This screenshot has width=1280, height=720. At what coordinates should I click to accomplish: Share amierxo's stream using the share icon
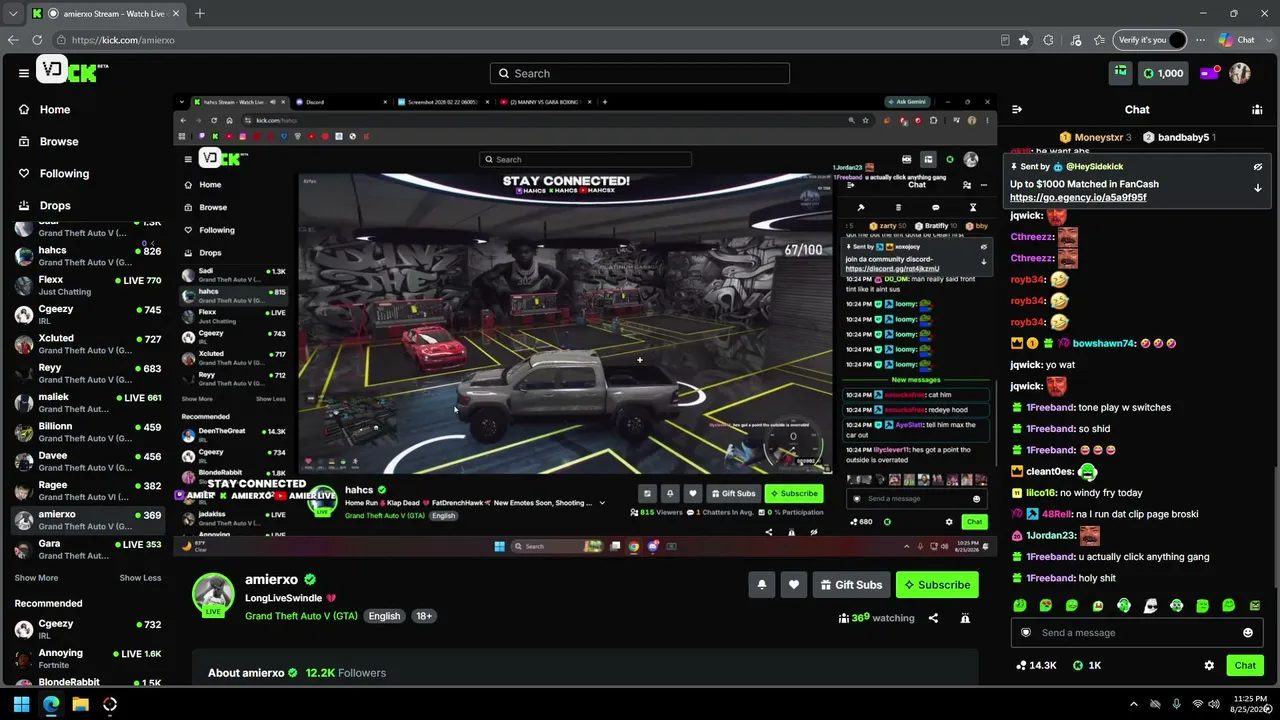tap(933, 618)
